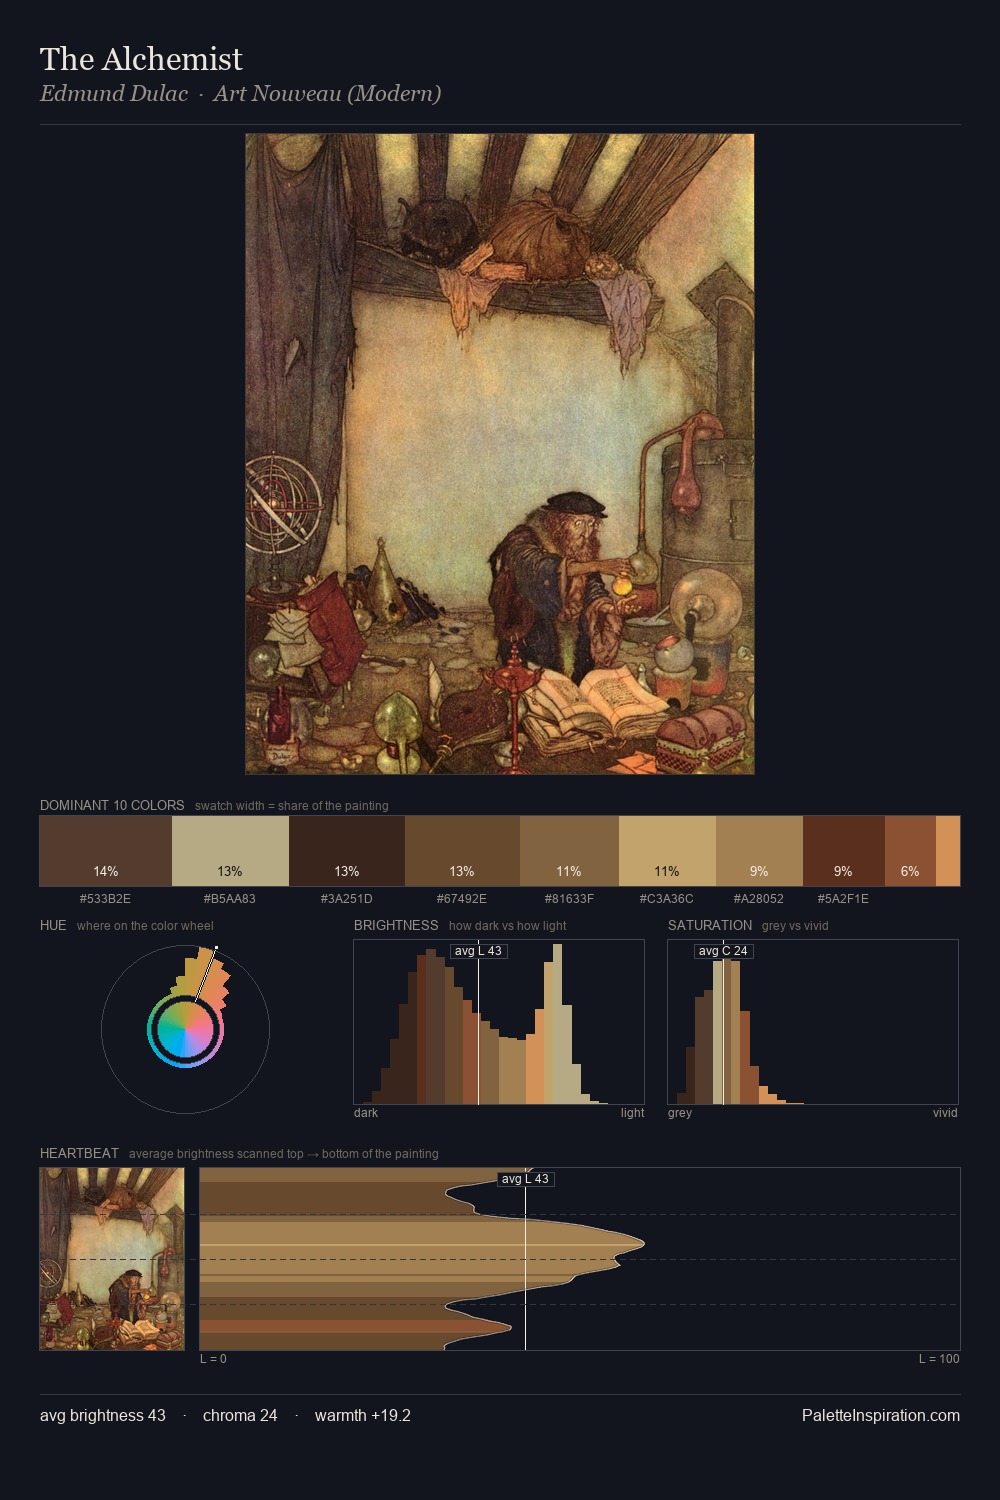Click the 'warmth +19.2' footer stat
Image resolution: width=1000 pixels, height=1500 pixels.
363,1415
